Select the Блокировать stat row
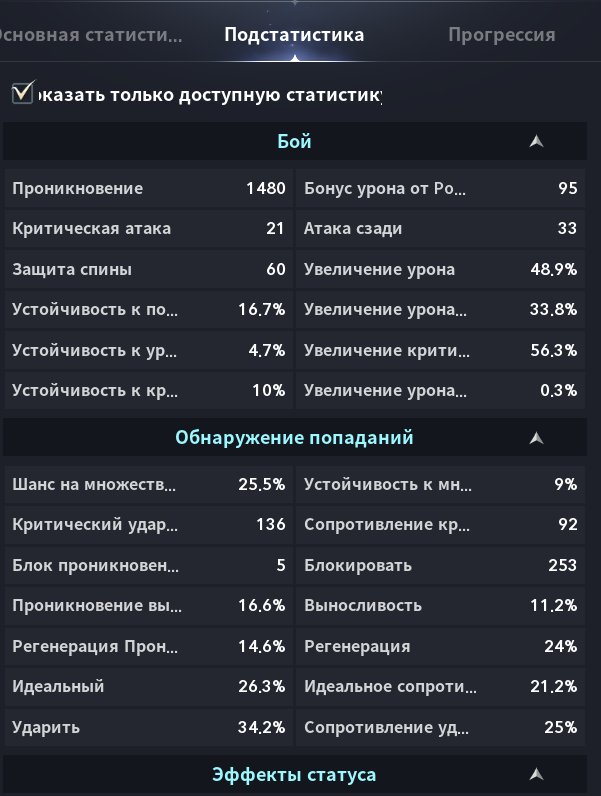Image resolution: width=601 pixels, height=796 pixels. 441,565
